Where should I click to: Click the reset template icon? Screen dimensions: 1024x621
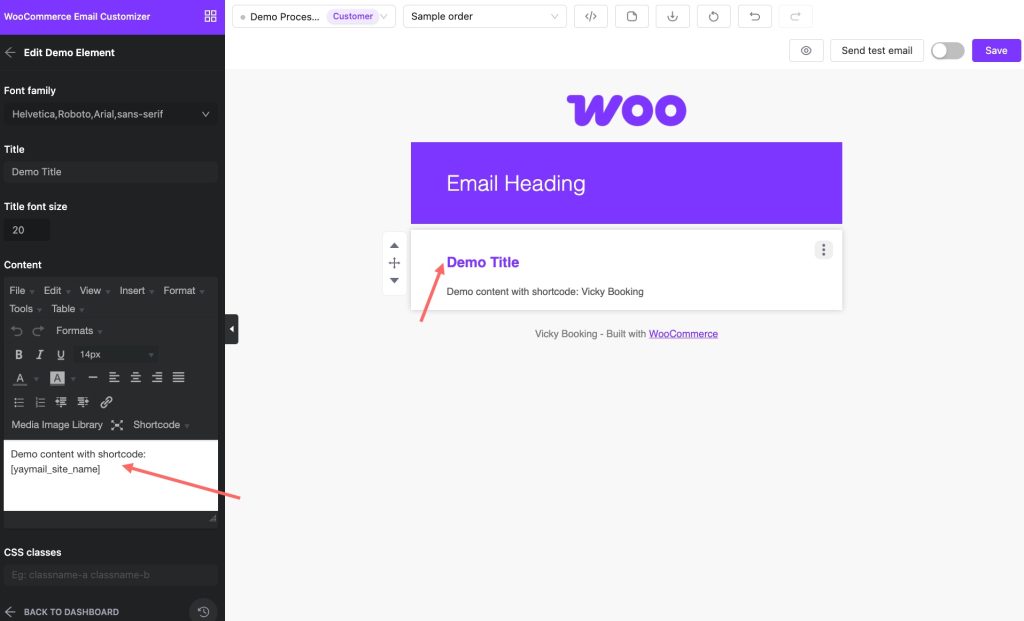tap(713, 16)
